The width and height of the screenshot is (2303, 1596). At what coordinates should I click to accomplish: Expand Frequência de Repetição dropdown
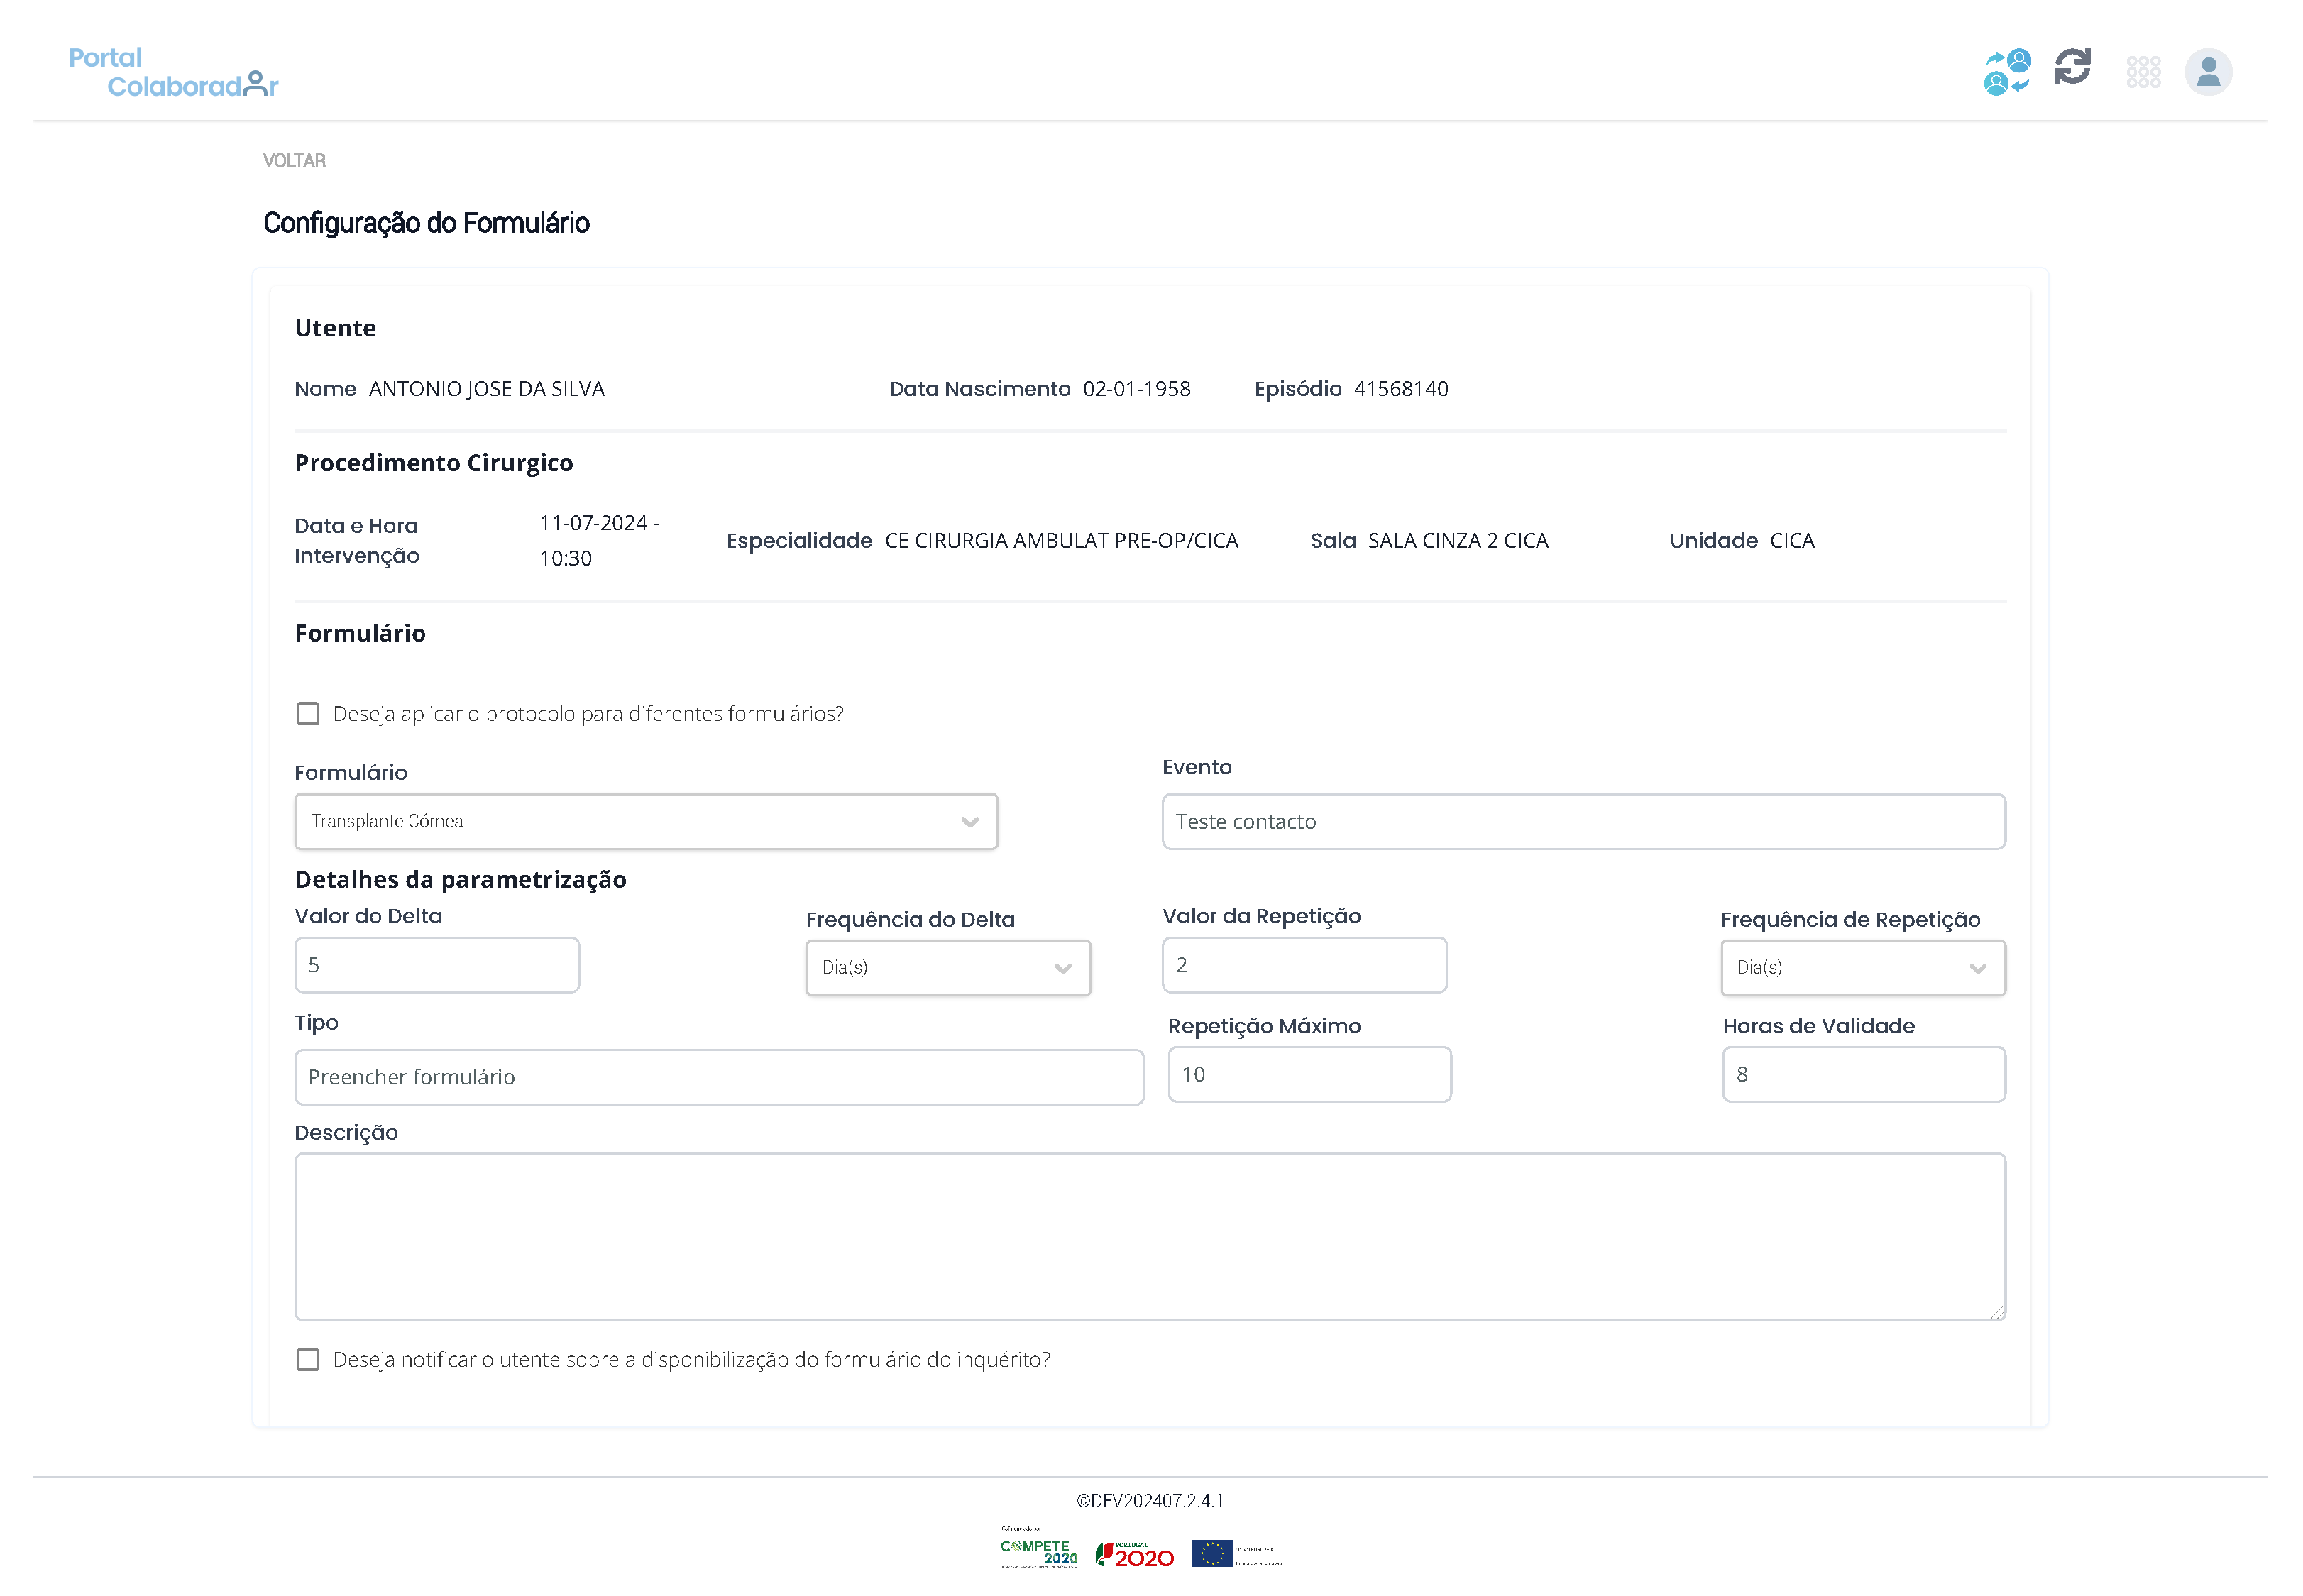tap(1862, 968)
